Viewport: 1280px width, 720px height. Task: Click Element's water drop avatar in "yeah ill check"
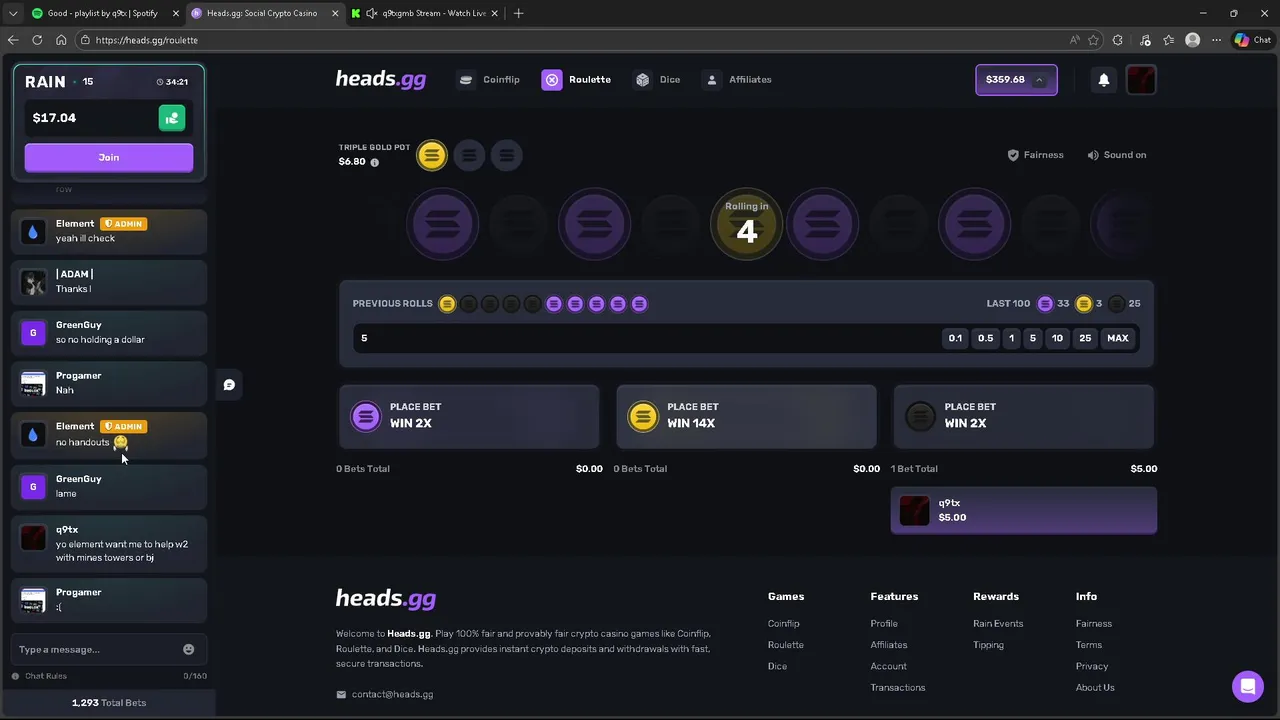pos(33,232)
